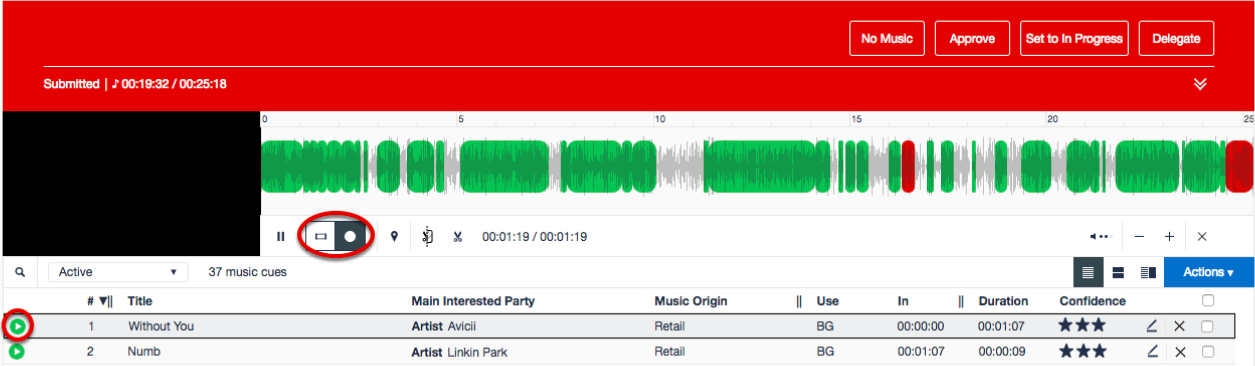Viewport: 1255px width, 366px height.
Task: Play the Numb music cue
Action: click(x=17, y=351)
